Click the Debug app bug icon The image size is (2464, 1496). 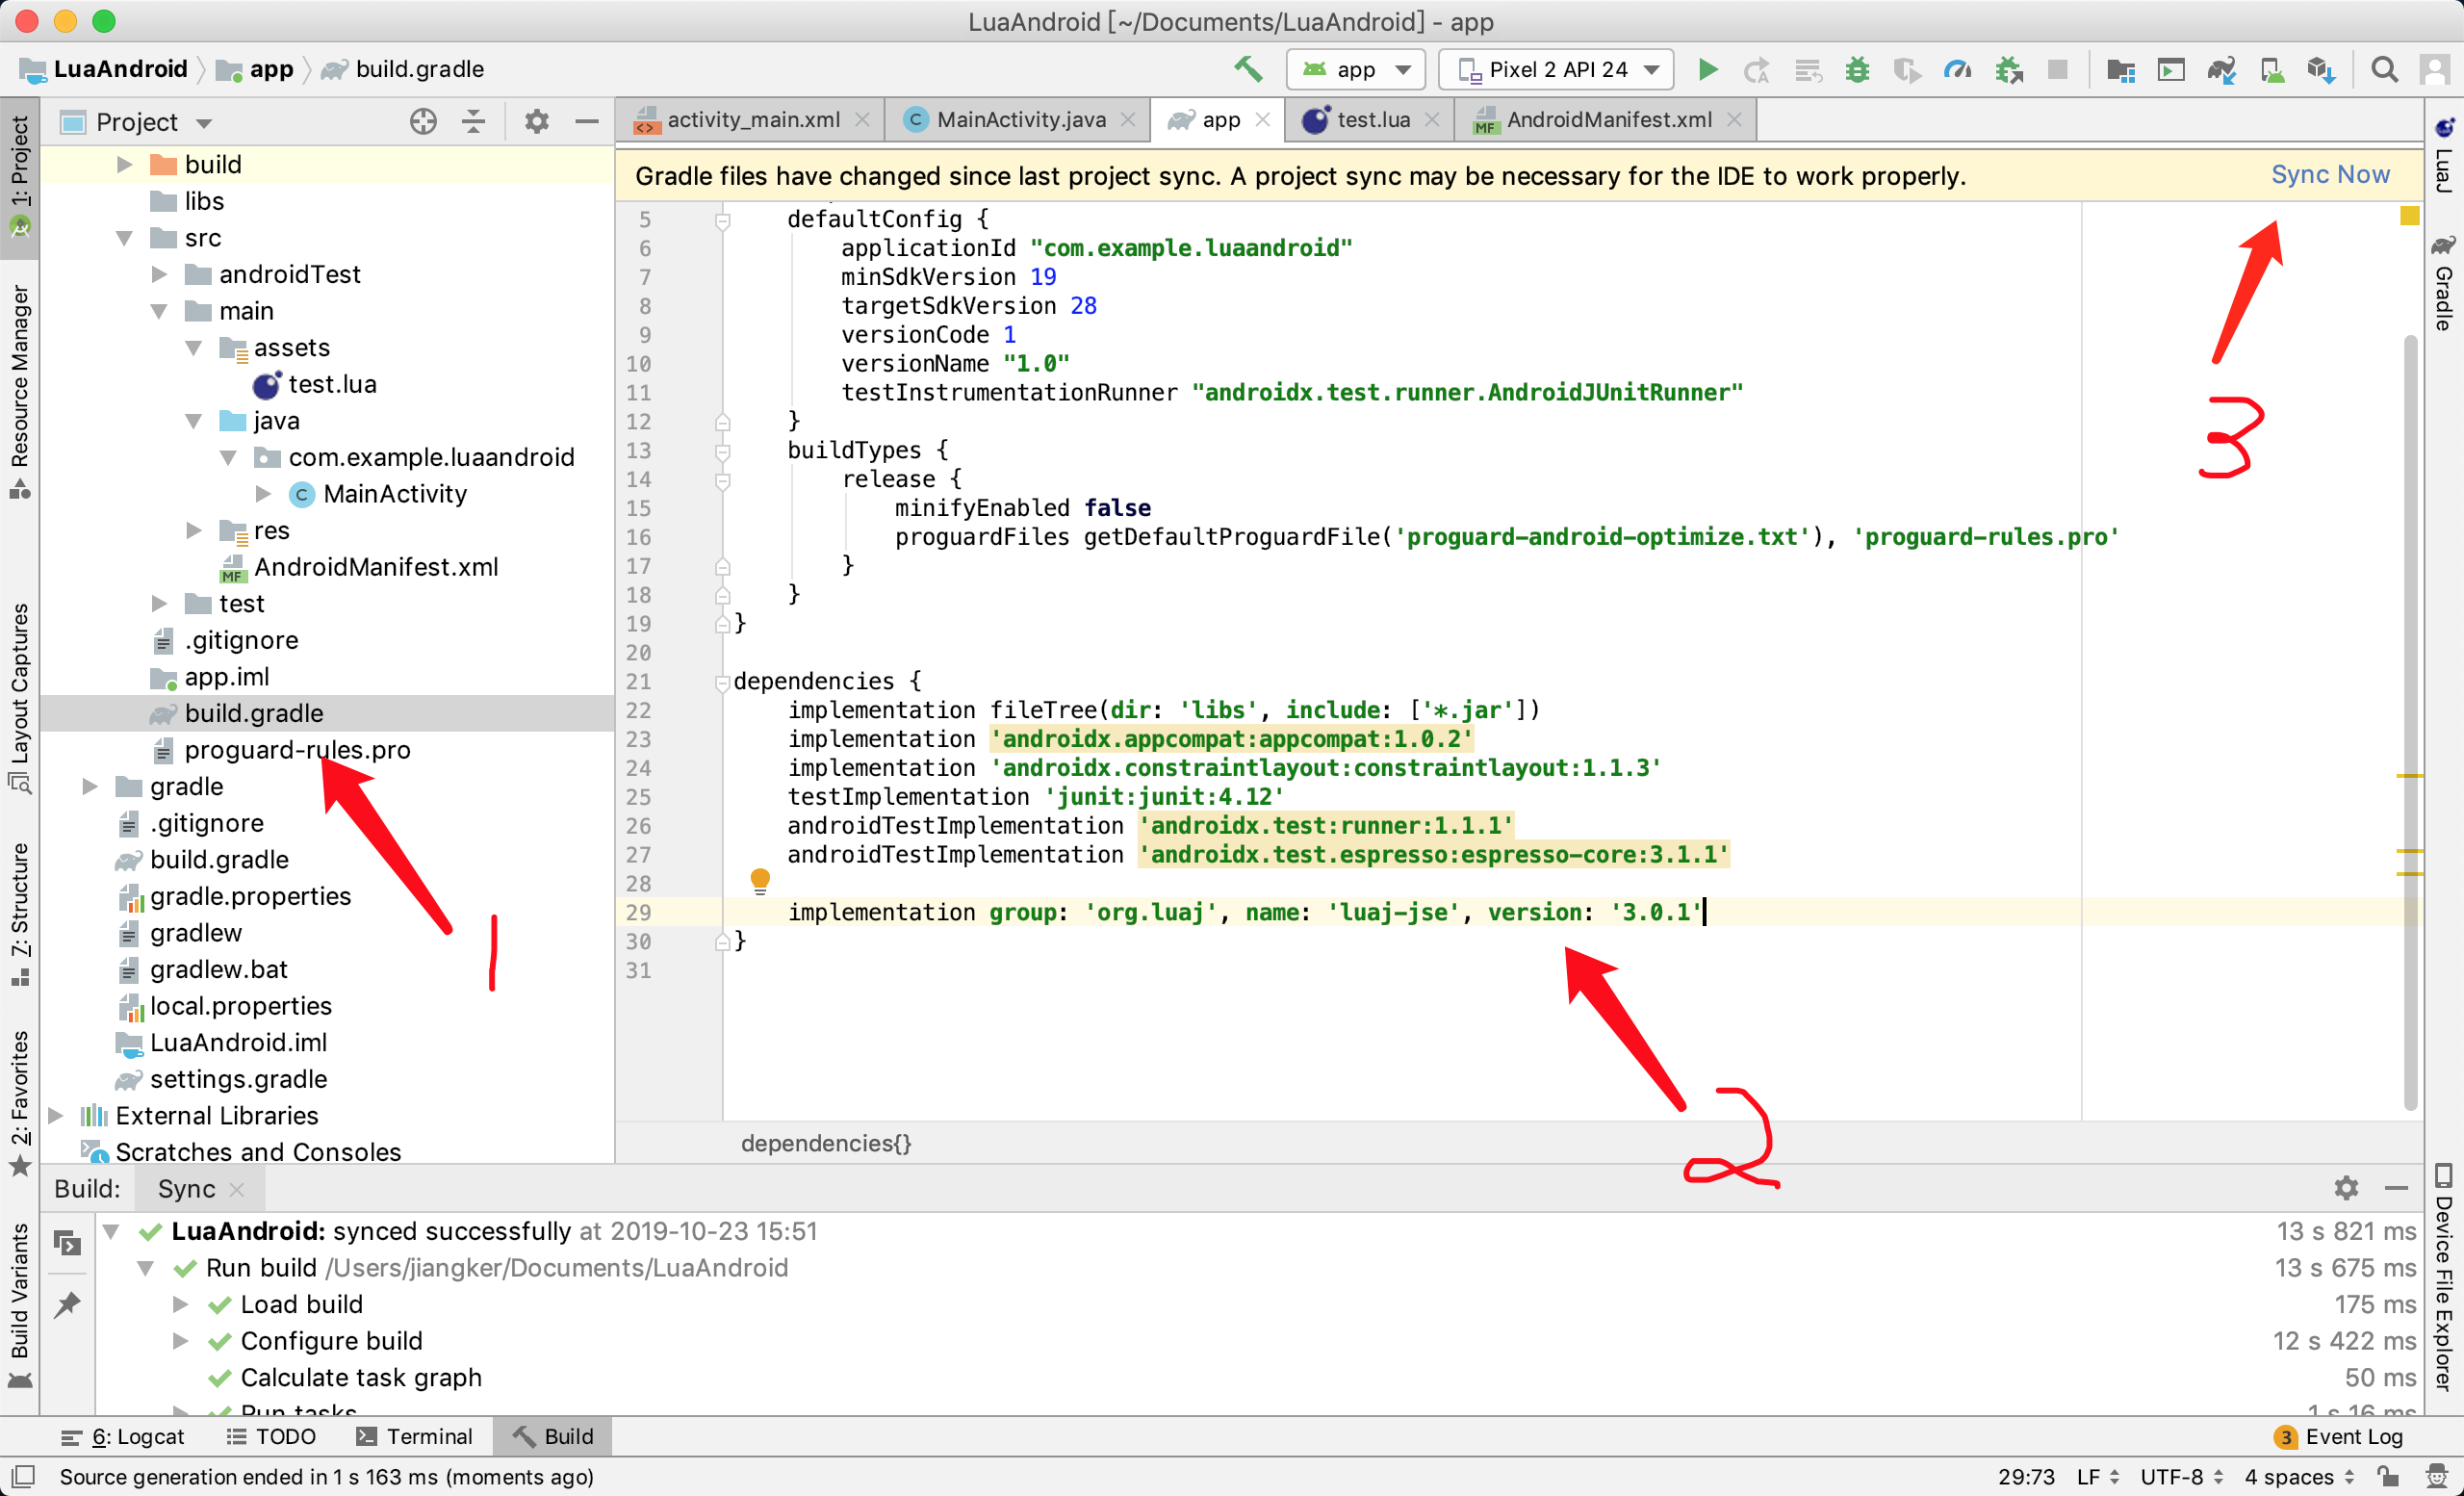1857,69
